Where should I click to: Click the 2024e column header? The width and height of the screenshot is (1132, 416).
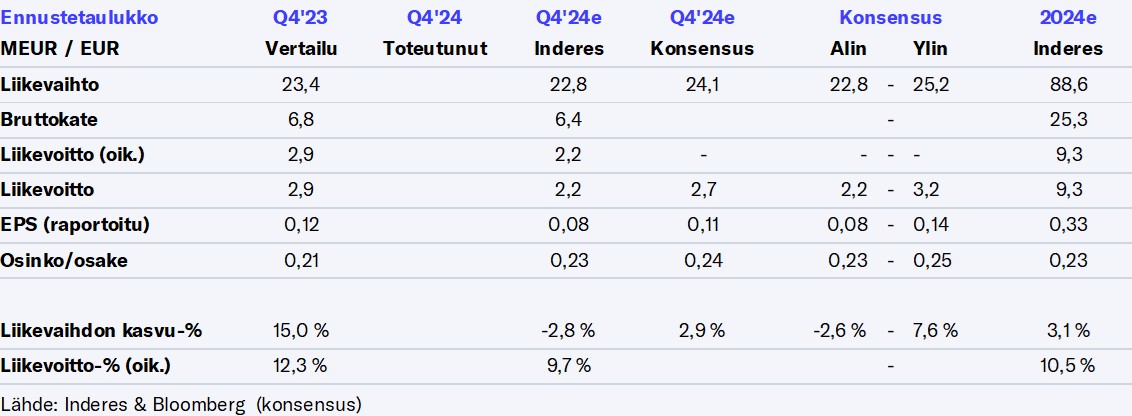1068,18
